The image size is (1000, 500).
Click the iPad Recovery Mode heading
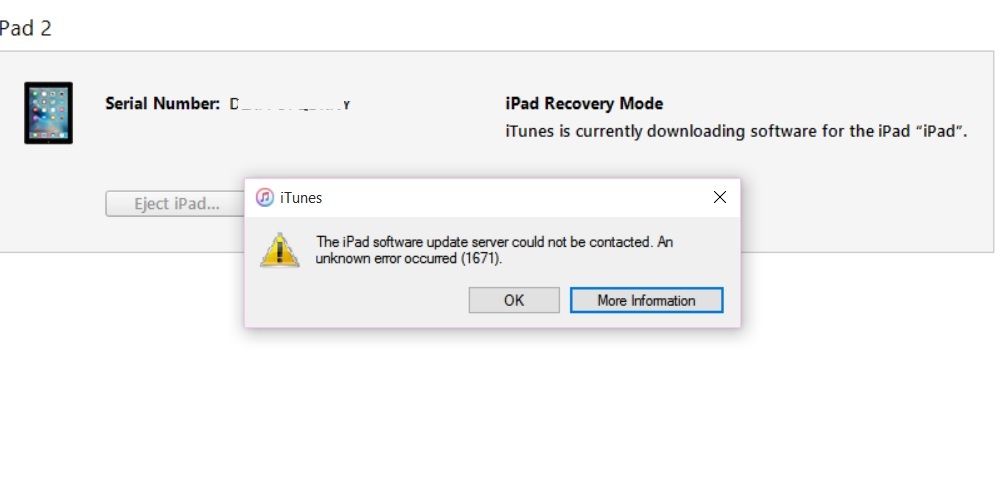pos(584,103)
